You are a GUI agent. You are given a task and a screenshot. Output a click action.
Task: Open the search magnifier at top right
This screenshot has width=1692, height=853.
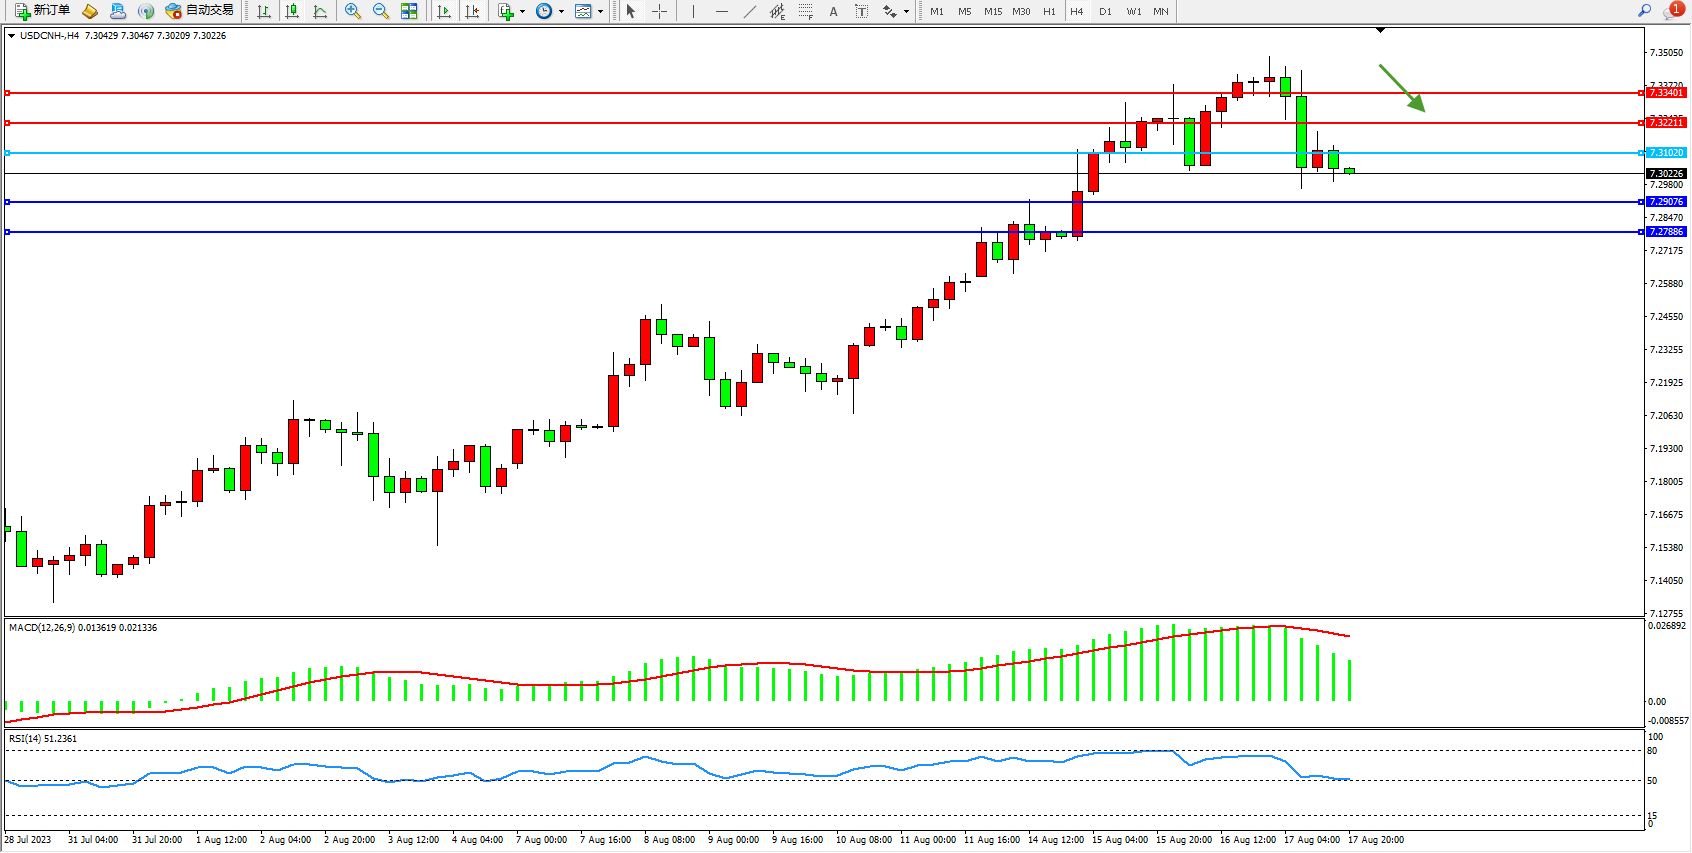[x=1644, y=11]
